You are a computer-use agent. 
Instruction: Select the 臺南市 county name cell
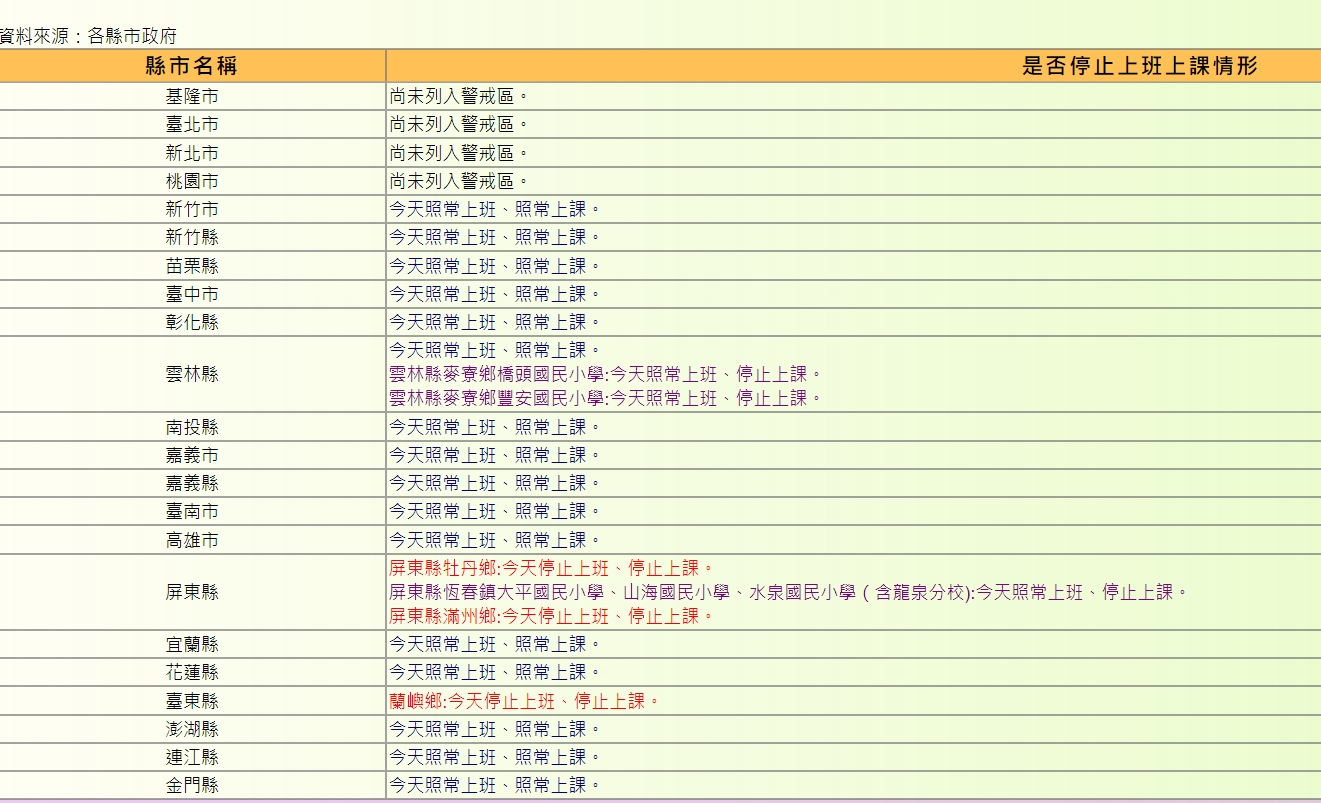point(192,511)
